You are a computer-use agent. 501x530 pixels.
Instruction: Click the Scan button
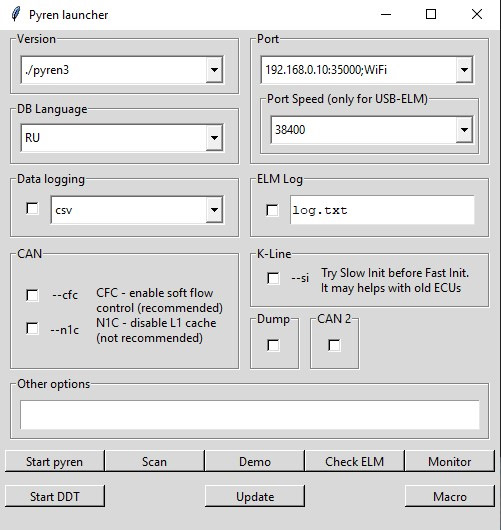[x=154, y=461]
